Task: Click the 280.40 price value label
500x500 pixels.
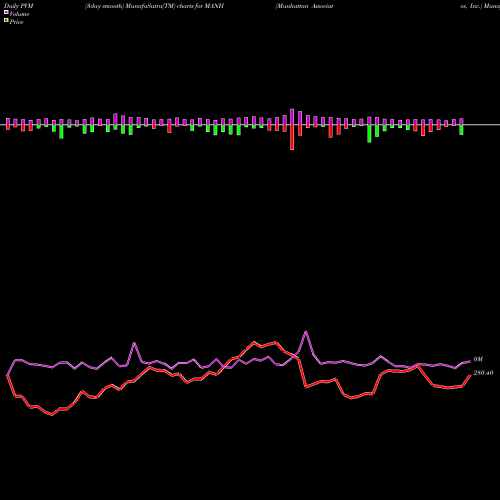Action: pos(483,373)
